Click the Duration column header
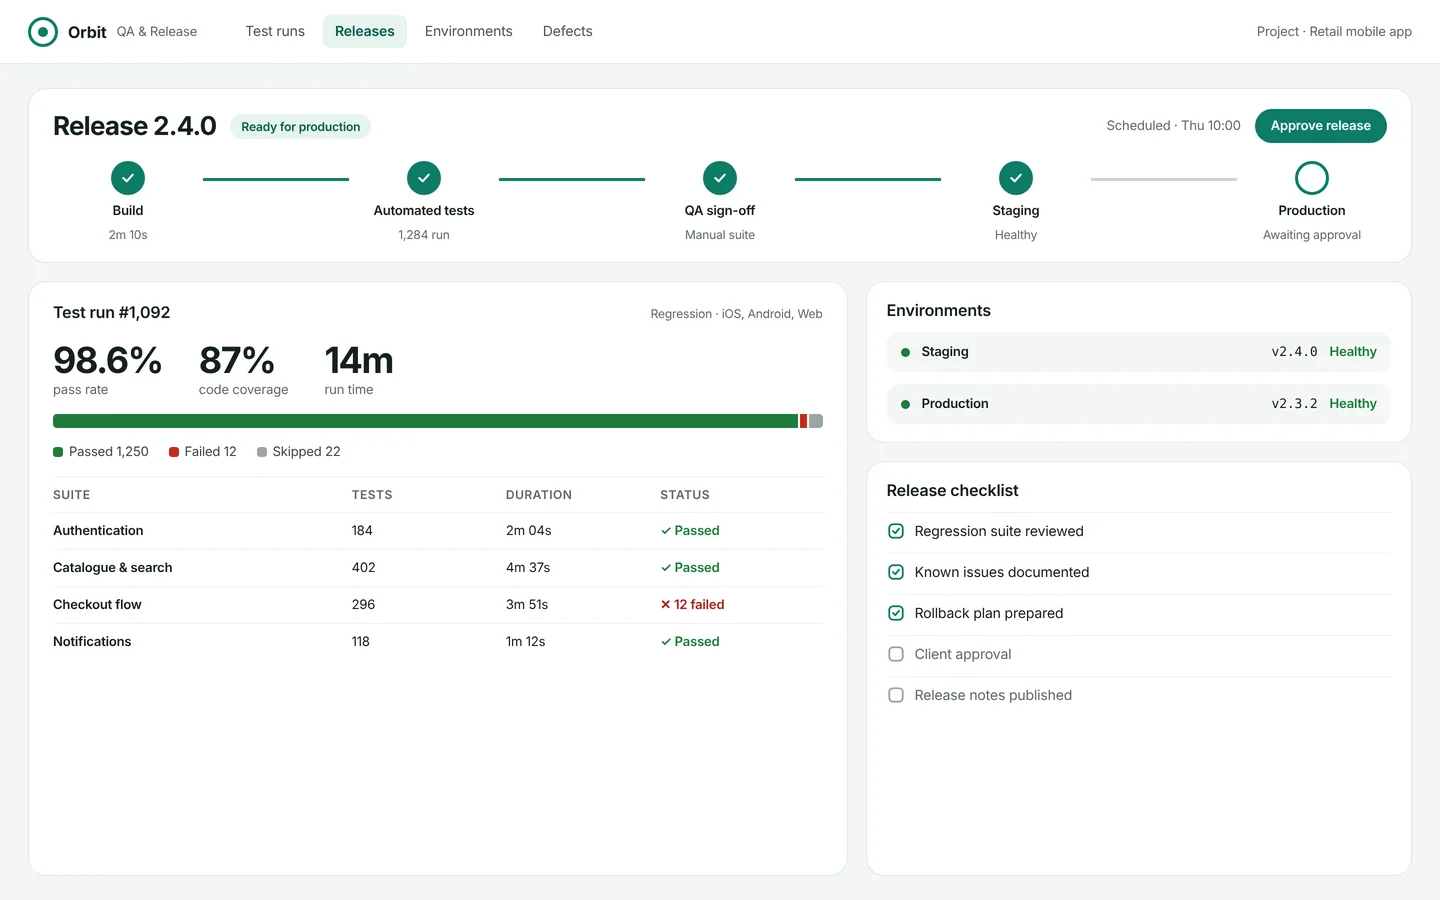 click(x=539, y=495)
